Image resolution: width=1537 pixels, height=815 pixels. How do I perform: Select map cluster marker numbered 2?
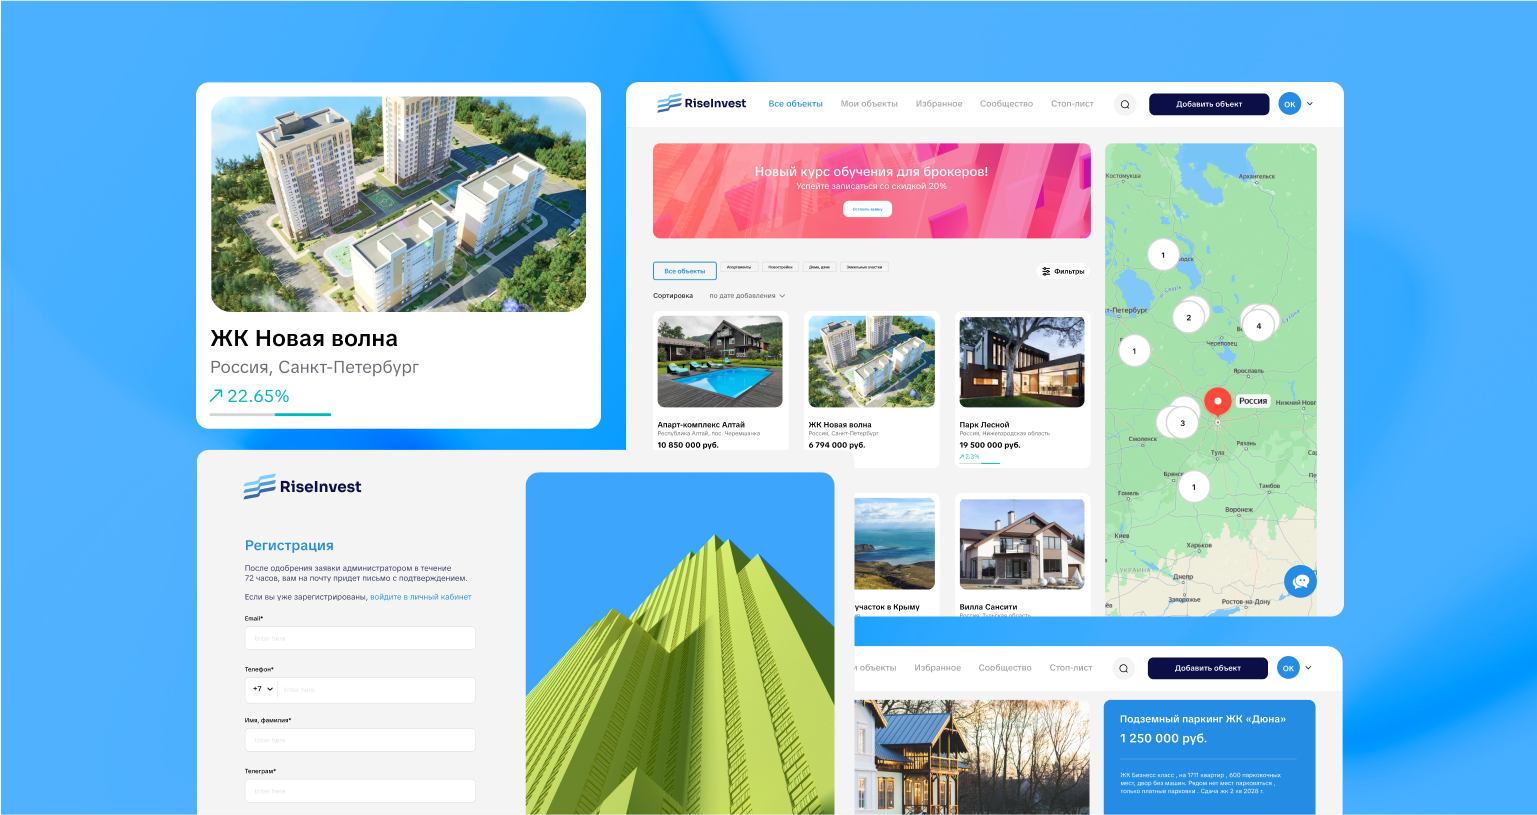tap(1188, 318)
